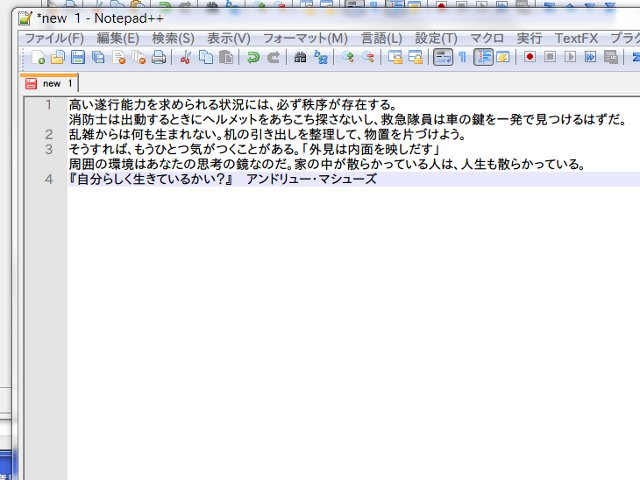Click the Copy icon in the toolbar
640x480 pixels.
pyautogui.click(x=206, y=57)
